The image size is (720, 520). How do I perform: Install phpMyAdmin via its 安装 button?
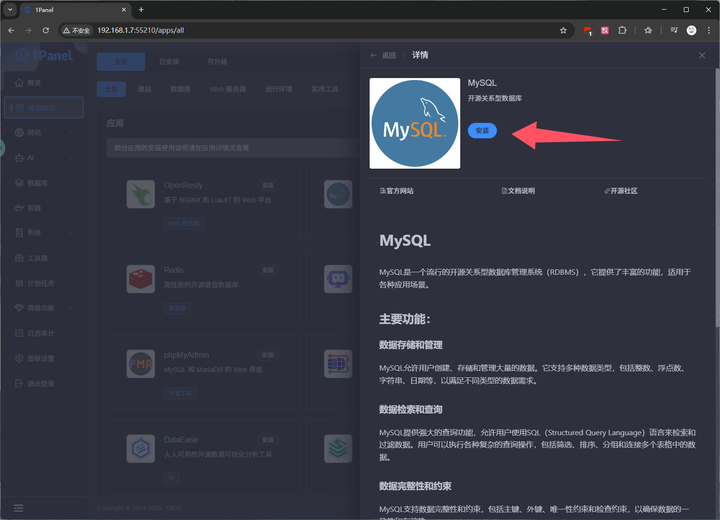pyautogui.click(x=268, y=355)
